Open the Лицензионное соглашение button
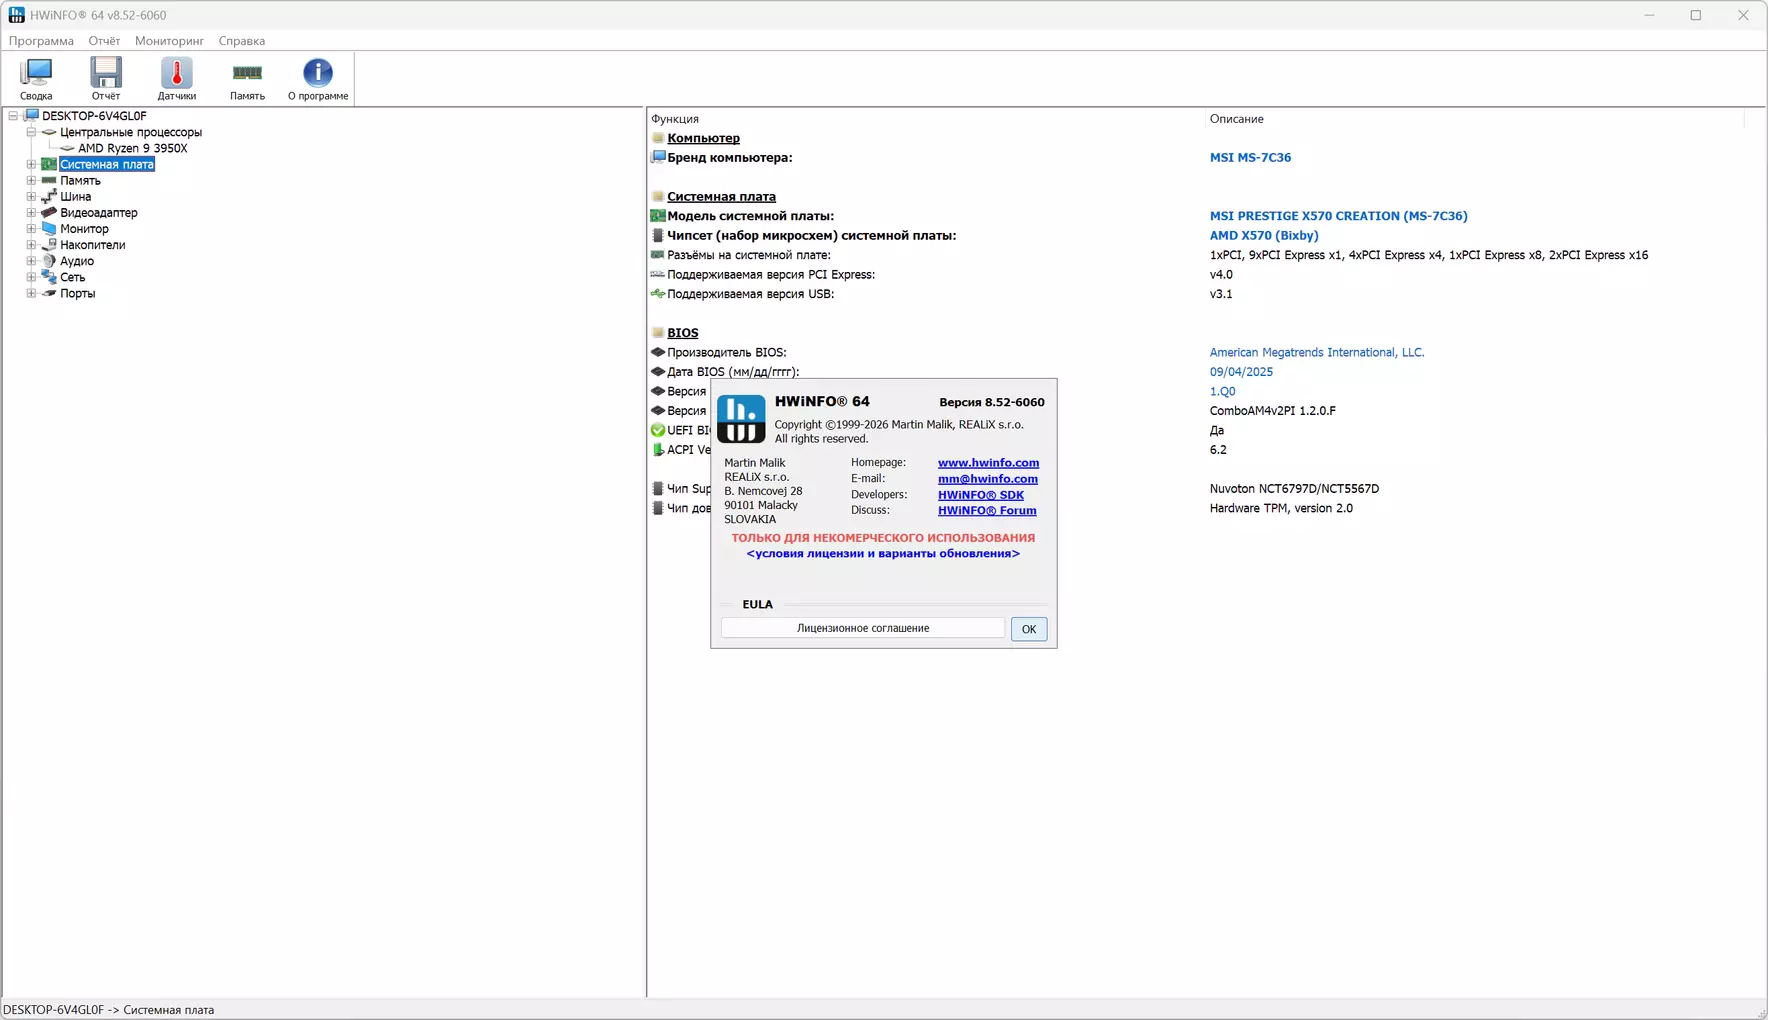The width and height of the screenshot is (1768, 1020). click(x=863, y=628)
